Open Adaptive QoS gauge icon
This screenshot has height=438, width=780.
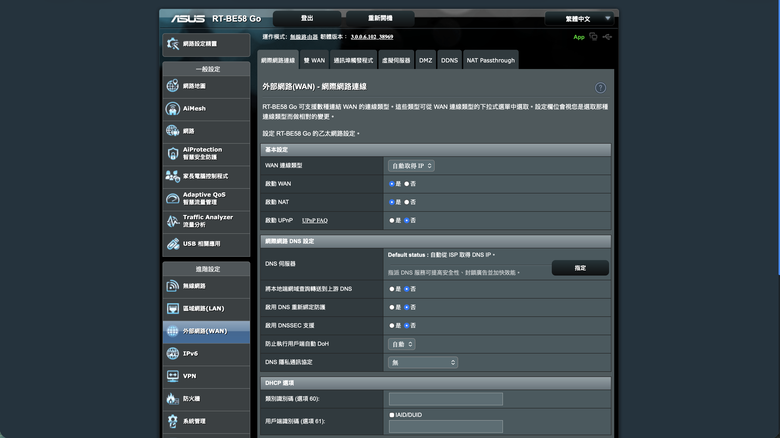point(173,199)
